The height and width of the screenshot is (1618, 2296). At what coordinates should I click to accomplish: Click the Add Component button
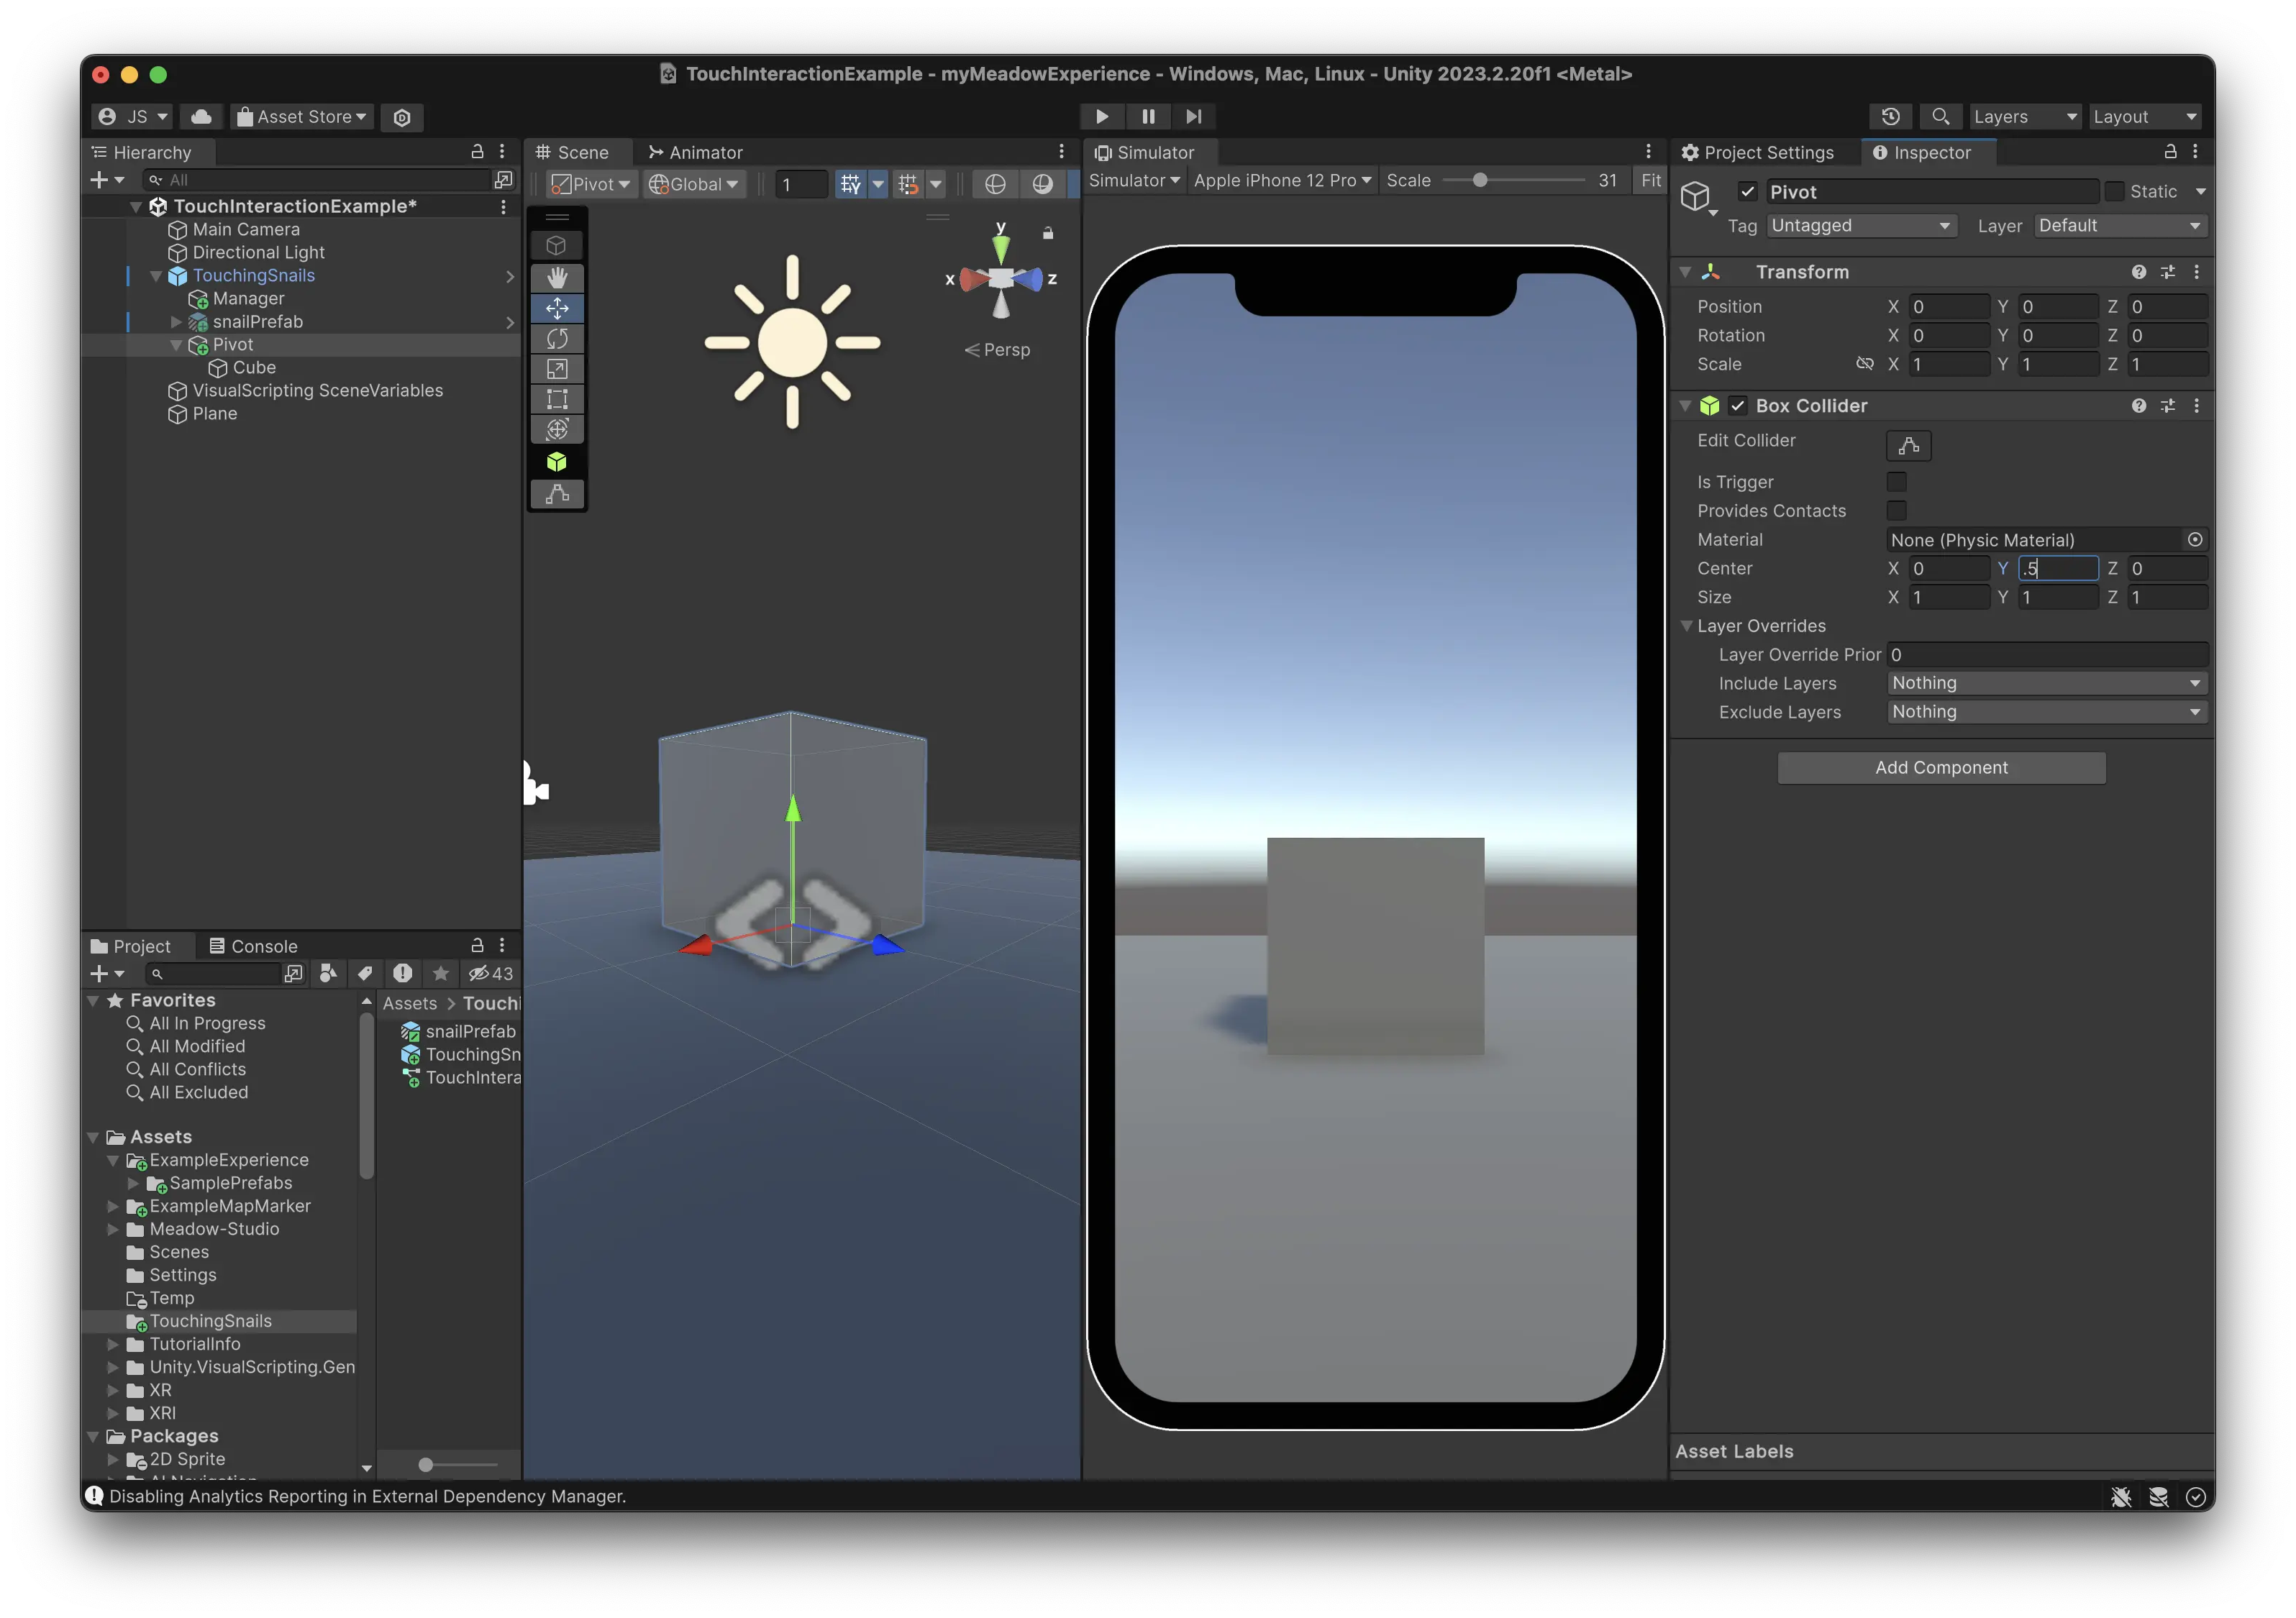tap(1940, 768)
